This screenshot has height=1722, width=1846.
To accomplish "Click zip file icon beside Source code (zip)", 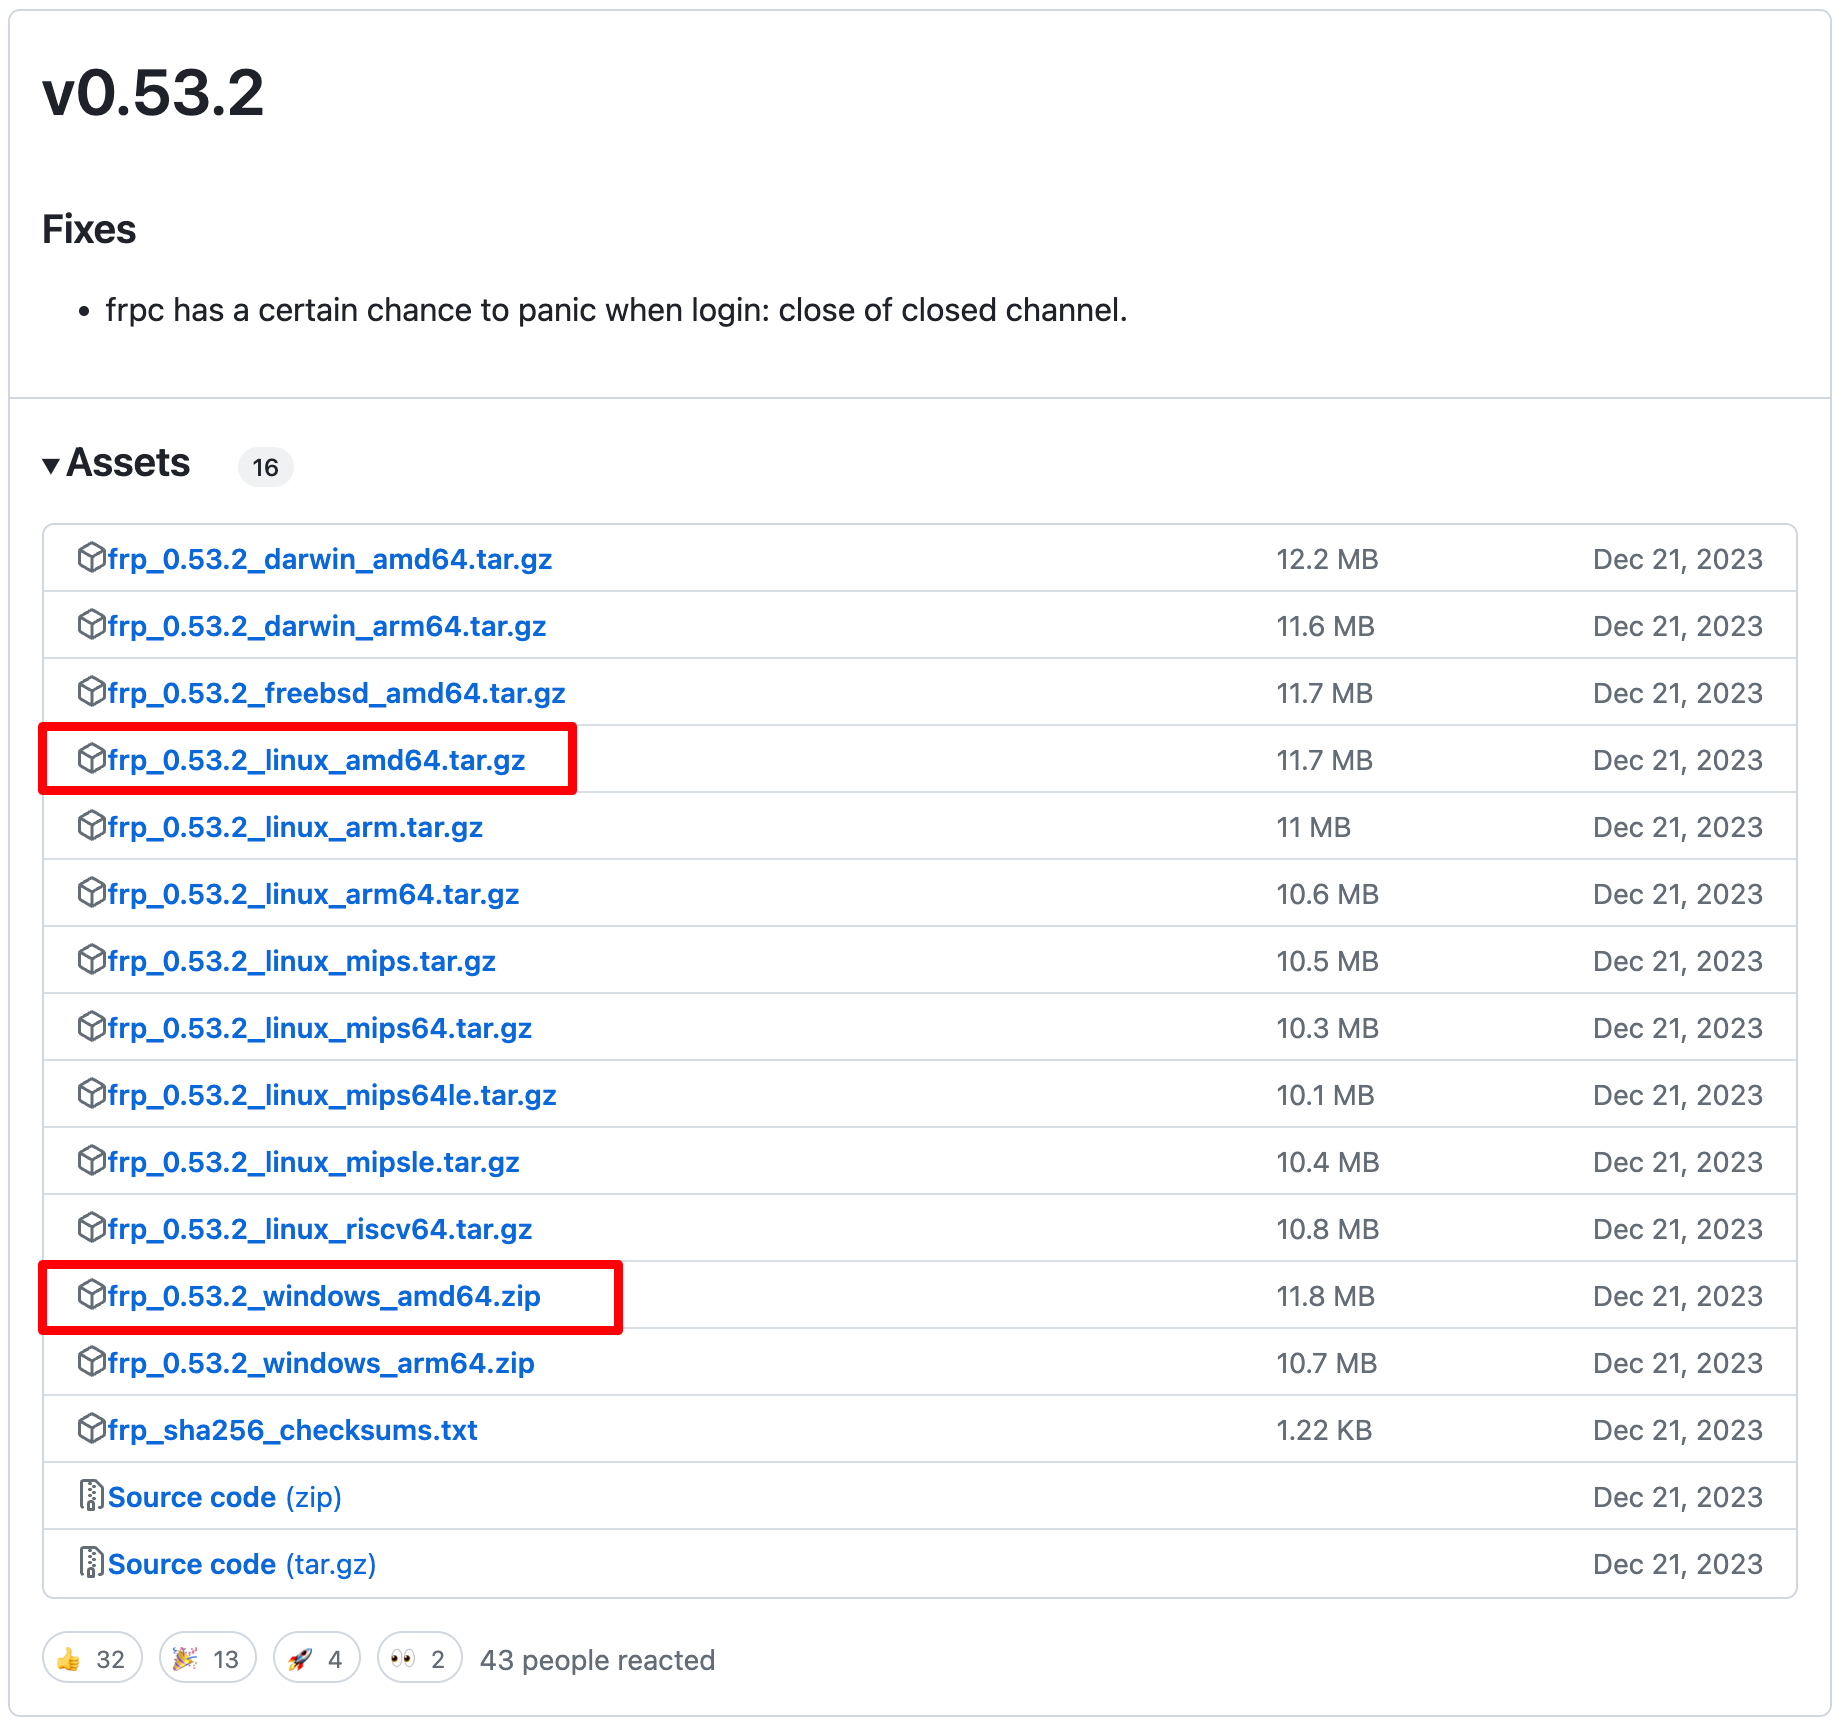I will 91,1496.
